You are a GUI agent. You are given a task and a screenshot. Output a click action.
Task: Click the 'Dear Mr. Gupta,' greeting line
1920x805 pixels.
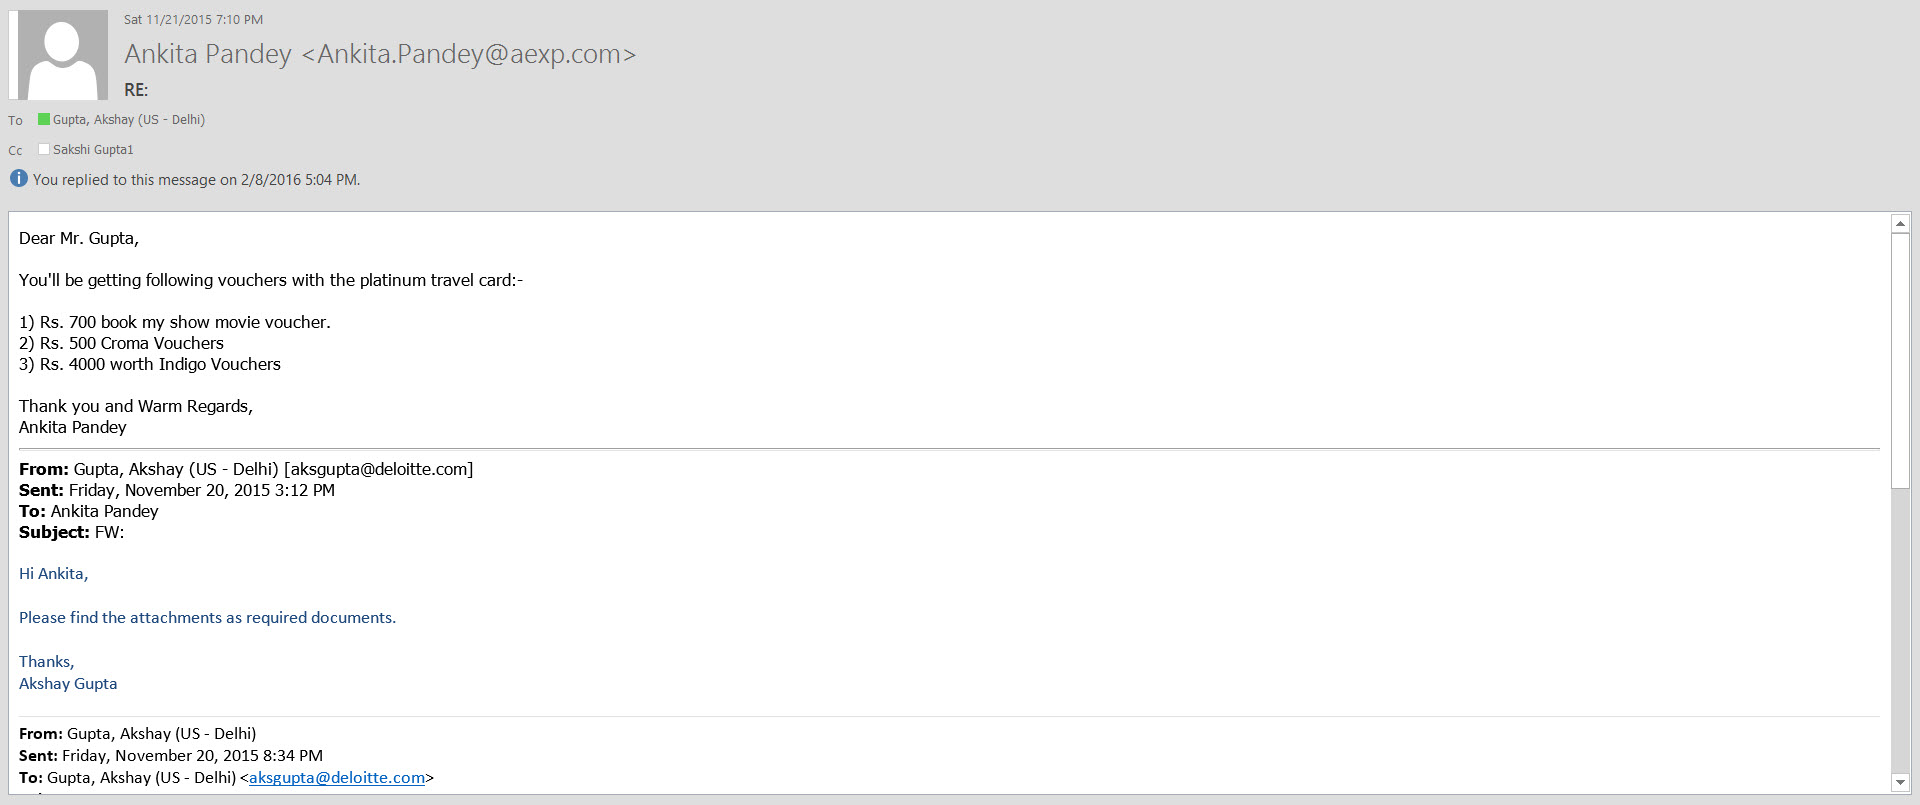tap(79, 238)
